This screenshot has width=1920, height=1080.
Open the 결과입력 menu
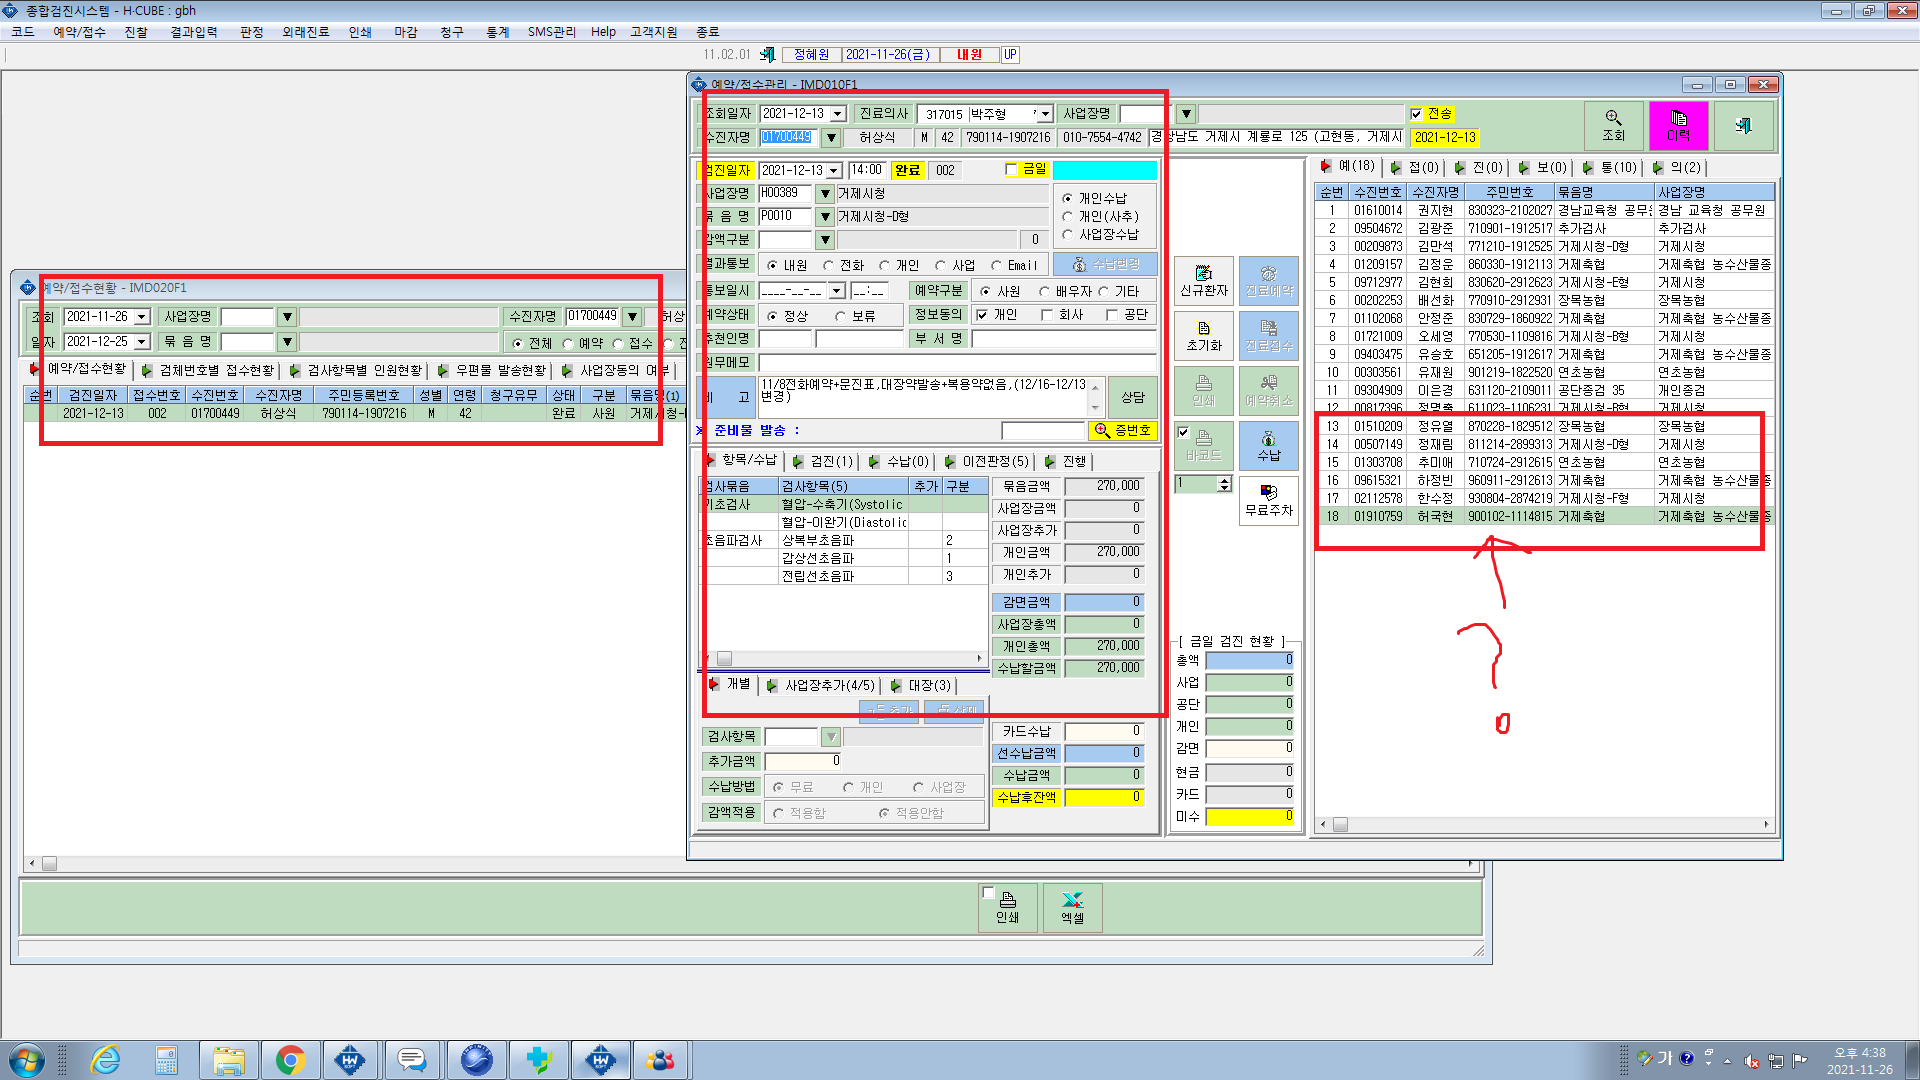tap(194, 32)
